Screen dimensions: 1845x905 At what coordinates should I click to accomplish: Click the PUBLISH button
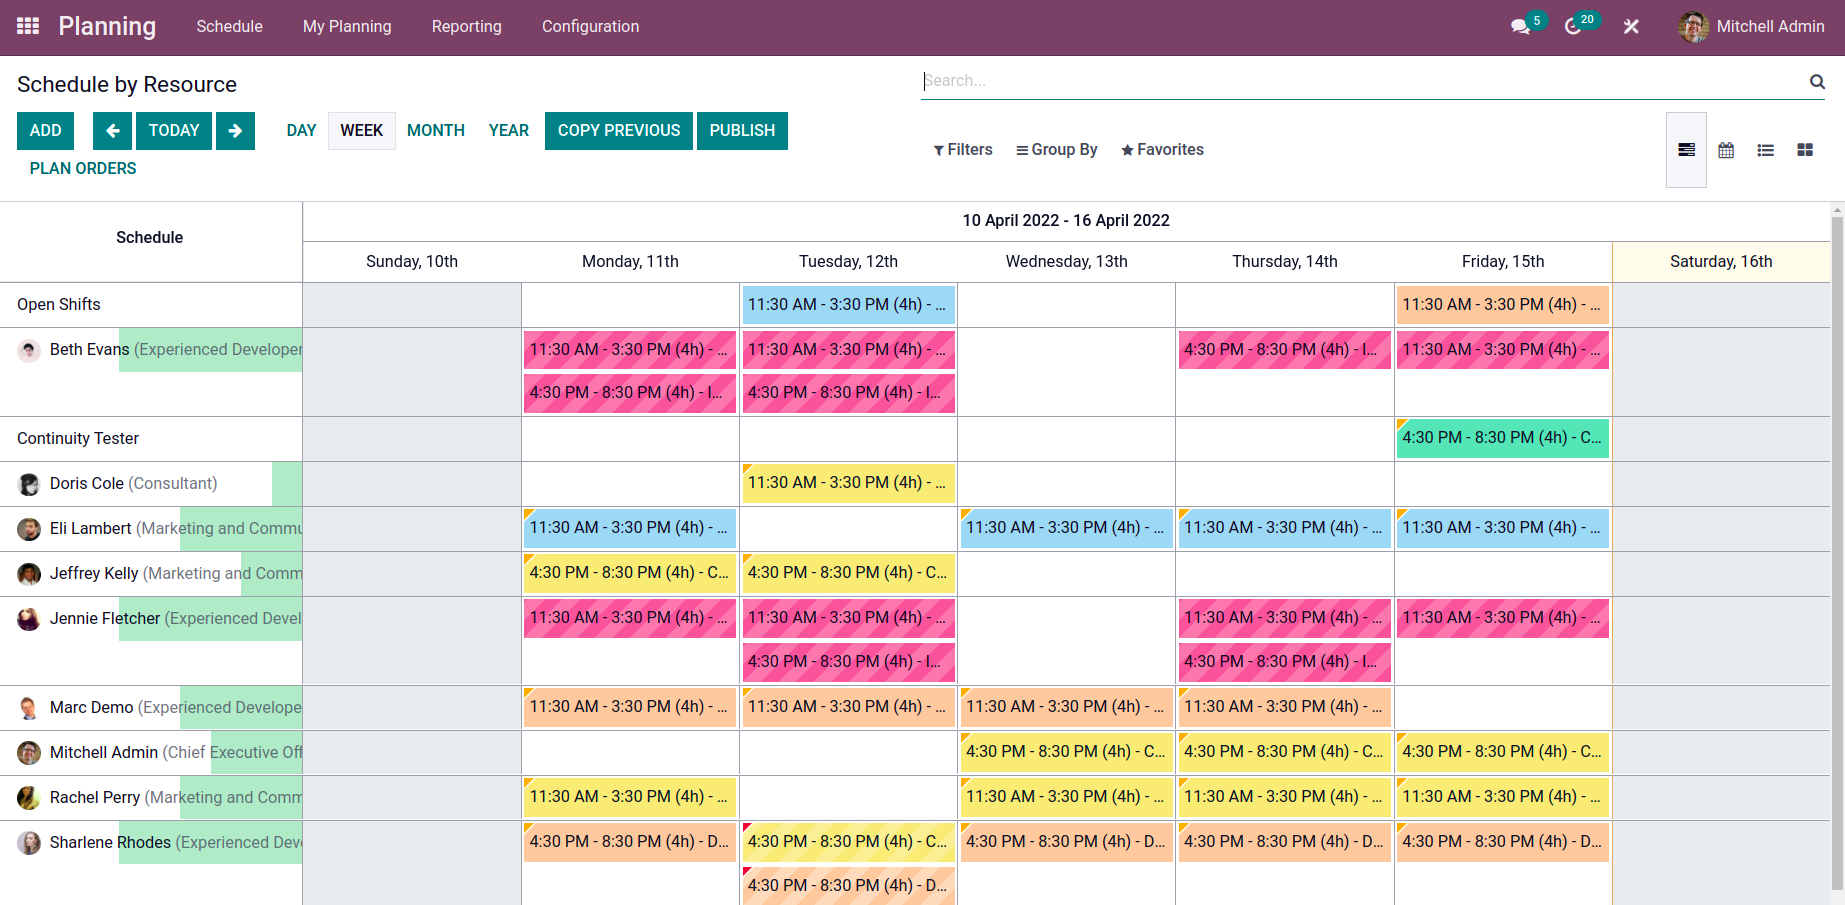point(742,130)
